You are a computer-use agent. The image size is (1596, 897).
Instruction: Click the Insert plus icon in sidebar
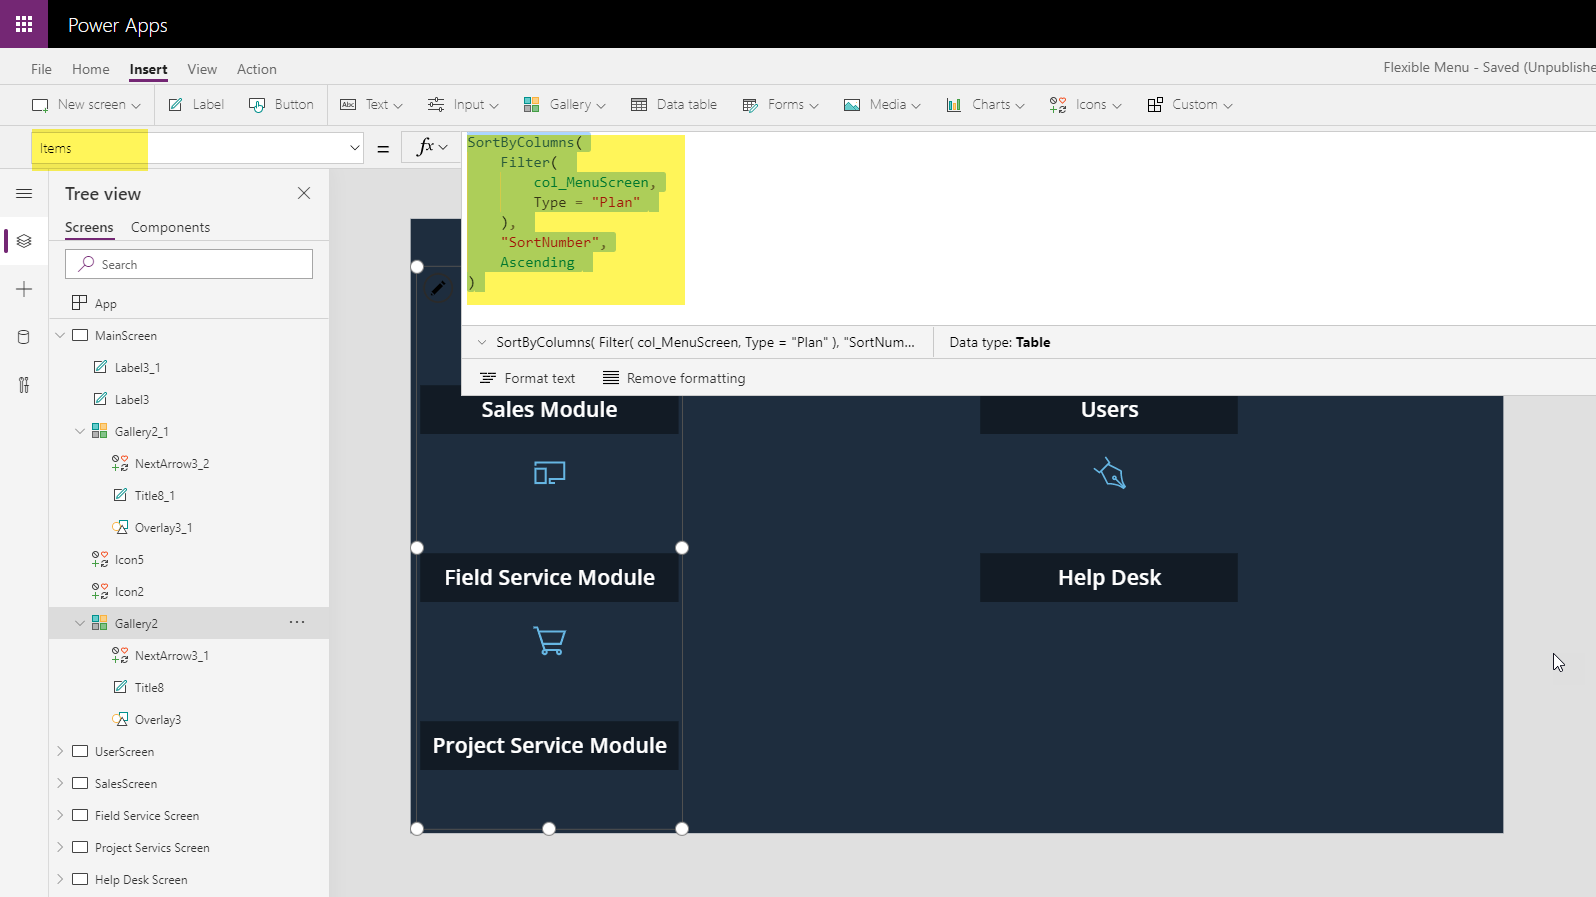24,289
